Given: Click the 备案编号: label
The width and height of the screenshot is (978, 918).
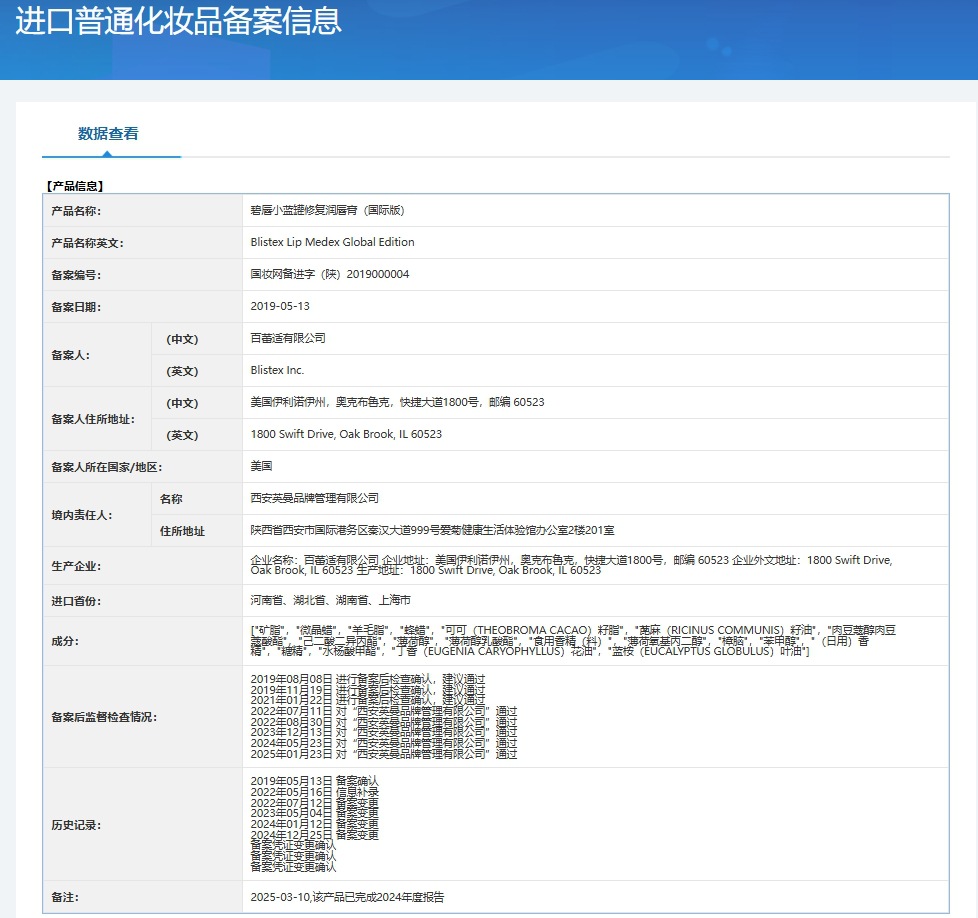Looking at the screenshot, I should 76,275.
